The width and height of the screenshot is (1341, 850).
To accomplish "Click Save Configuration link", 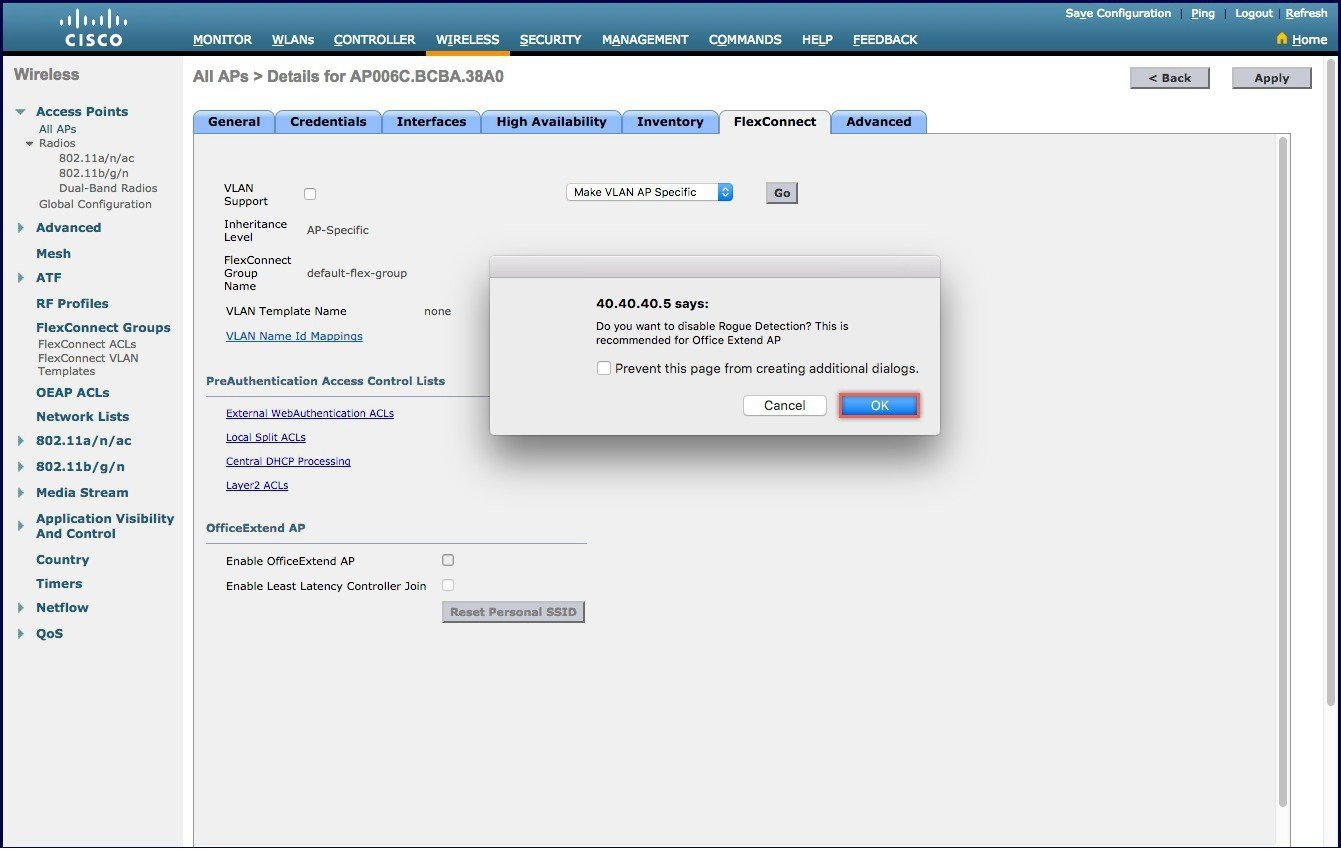I will pos(1118,14).
